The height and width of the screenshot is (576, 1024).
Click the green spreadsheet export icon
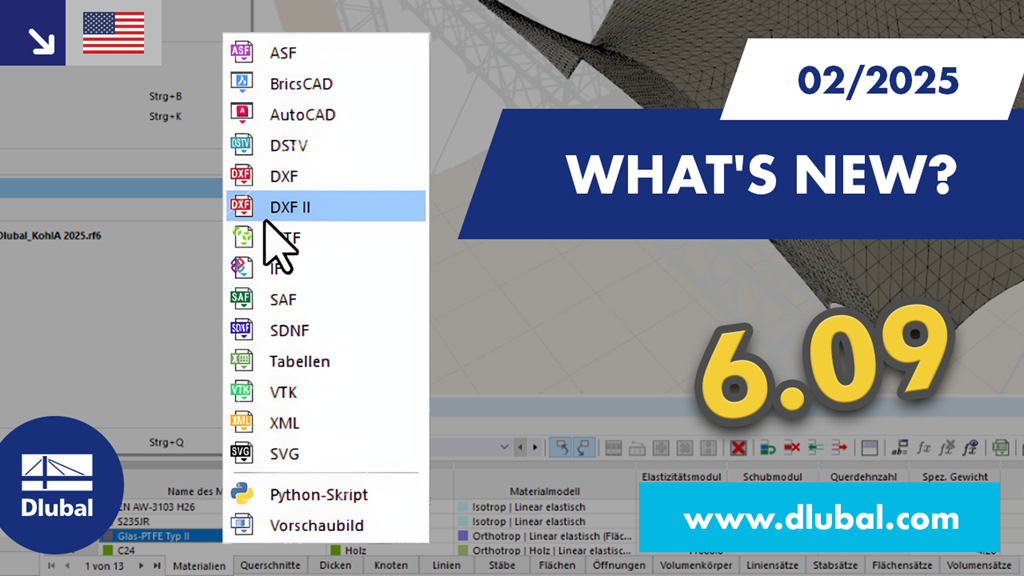tap(1000, 447)
